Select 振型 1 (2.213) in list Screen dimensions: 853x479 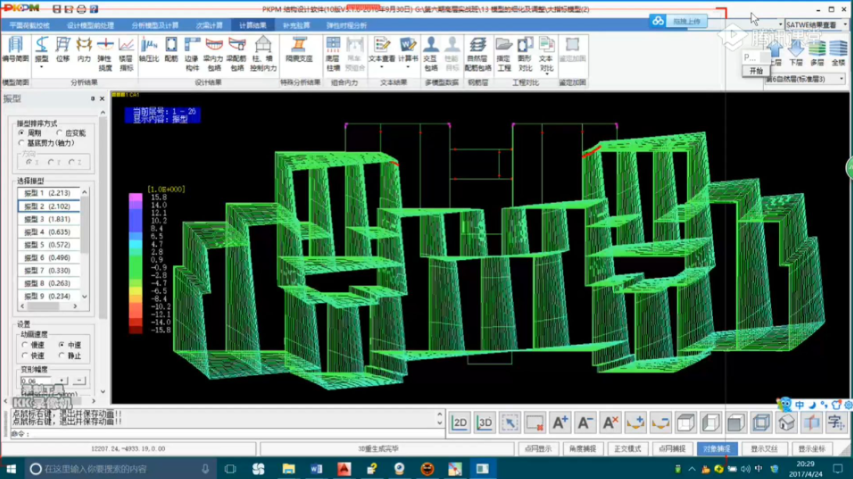48,193
